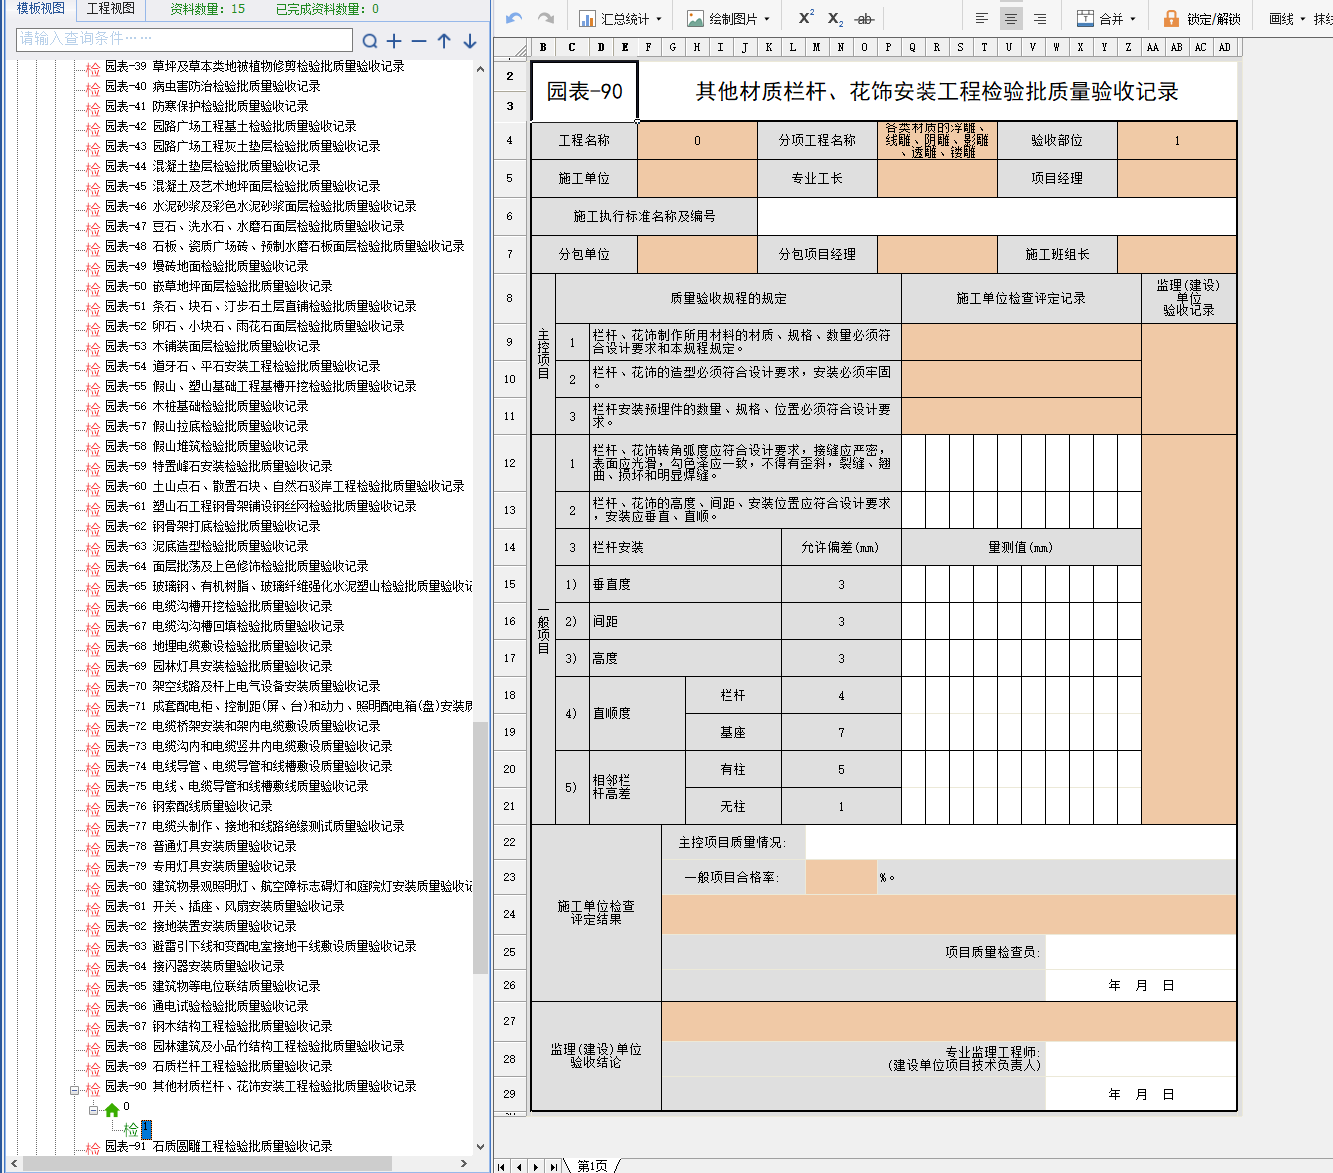Image resolution: width=1333 pixels, height=1173 pixels.
Task: Click the 垂直度 allowed deviation cell
Action: 841,584
